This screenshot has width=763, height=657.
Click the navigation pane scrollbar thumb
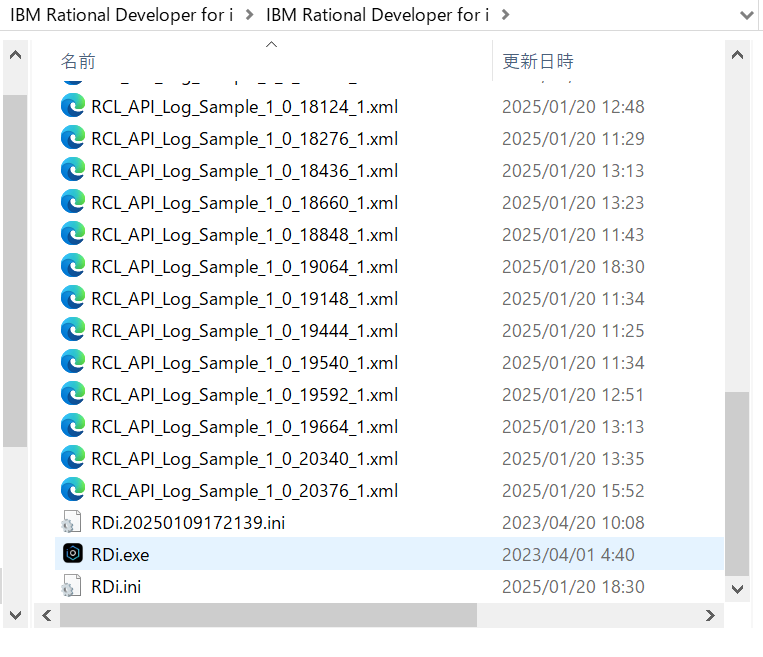pyautogui.click(x=15, y=271)
